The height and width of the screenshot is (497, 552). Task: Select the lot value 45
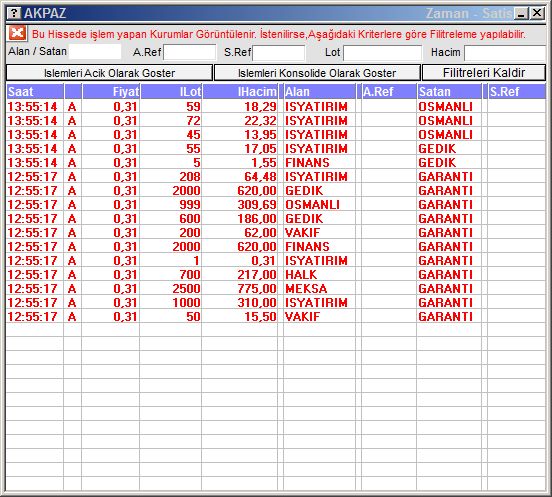193,134
